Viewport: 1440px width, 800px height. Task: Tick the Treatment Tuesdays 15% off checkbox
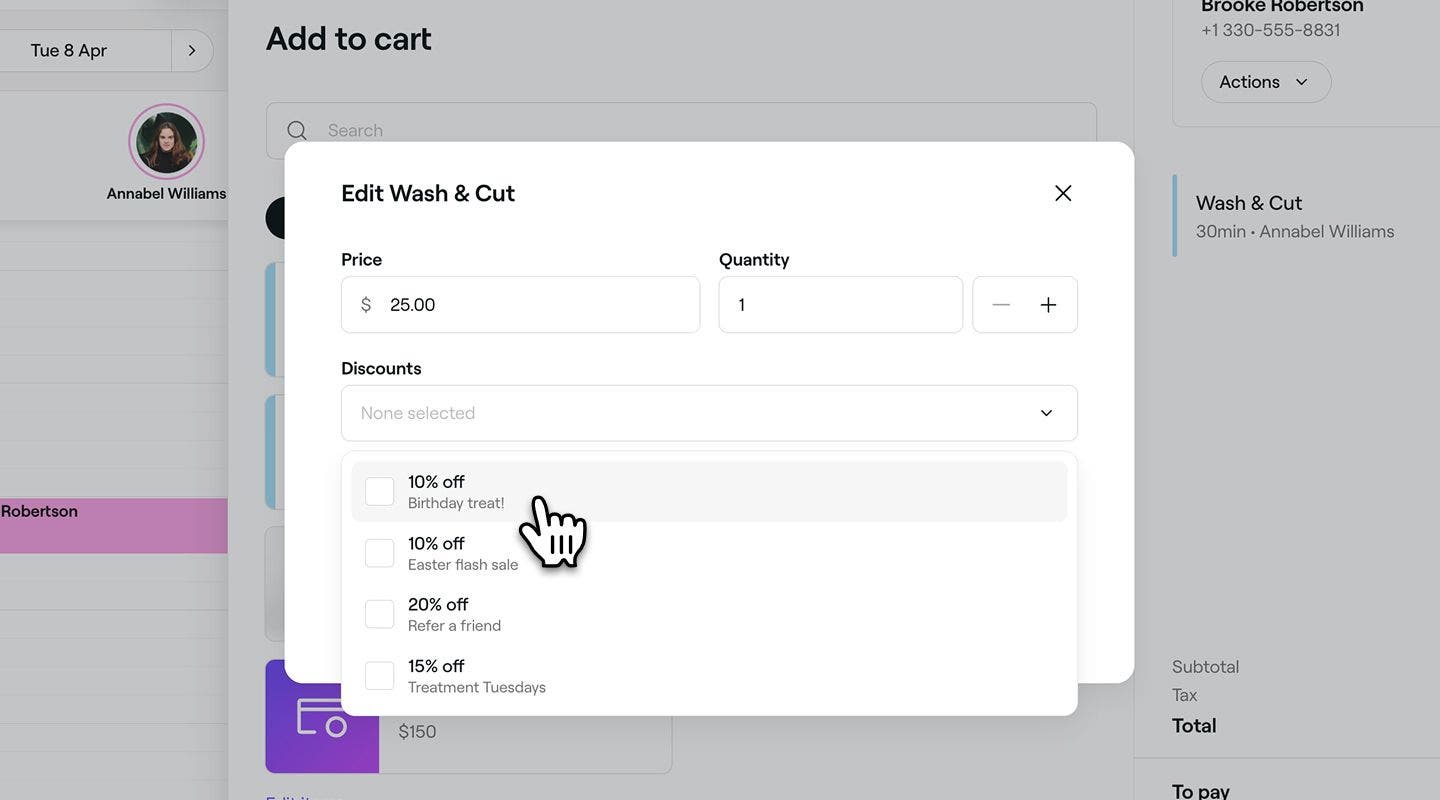(x=379, y=676)
